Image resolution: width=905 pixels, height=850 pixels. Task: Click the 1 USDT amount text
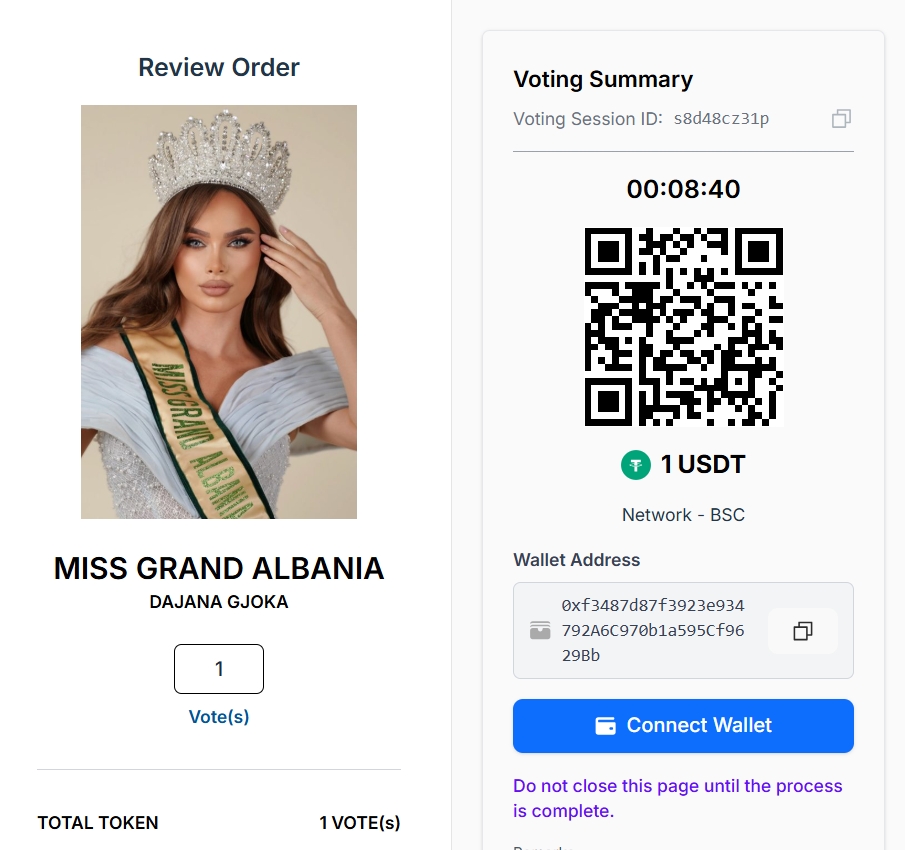[702, 464]
